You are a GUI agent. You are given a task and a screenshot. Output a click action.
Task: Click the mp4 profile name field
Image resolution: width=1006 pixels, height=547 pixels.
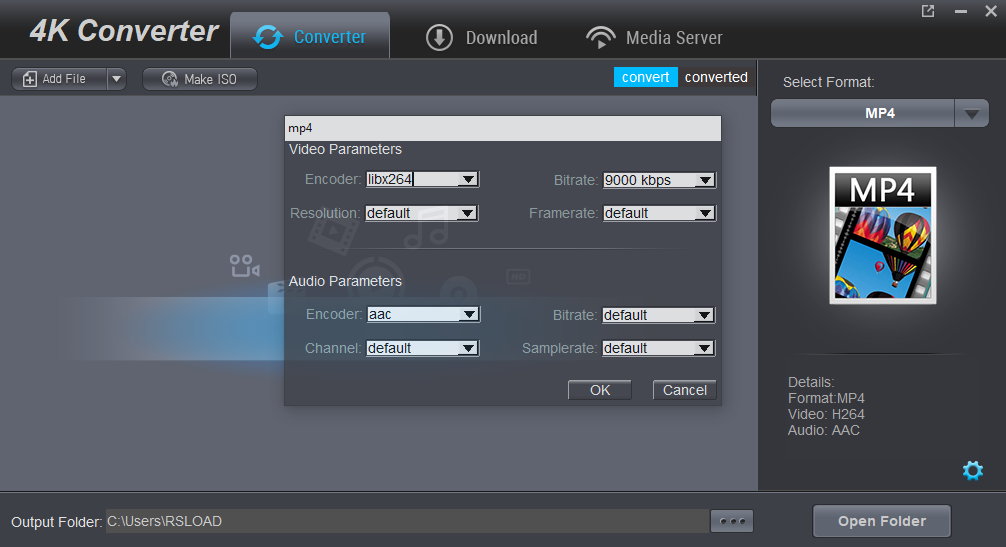[x=502, y=128]
